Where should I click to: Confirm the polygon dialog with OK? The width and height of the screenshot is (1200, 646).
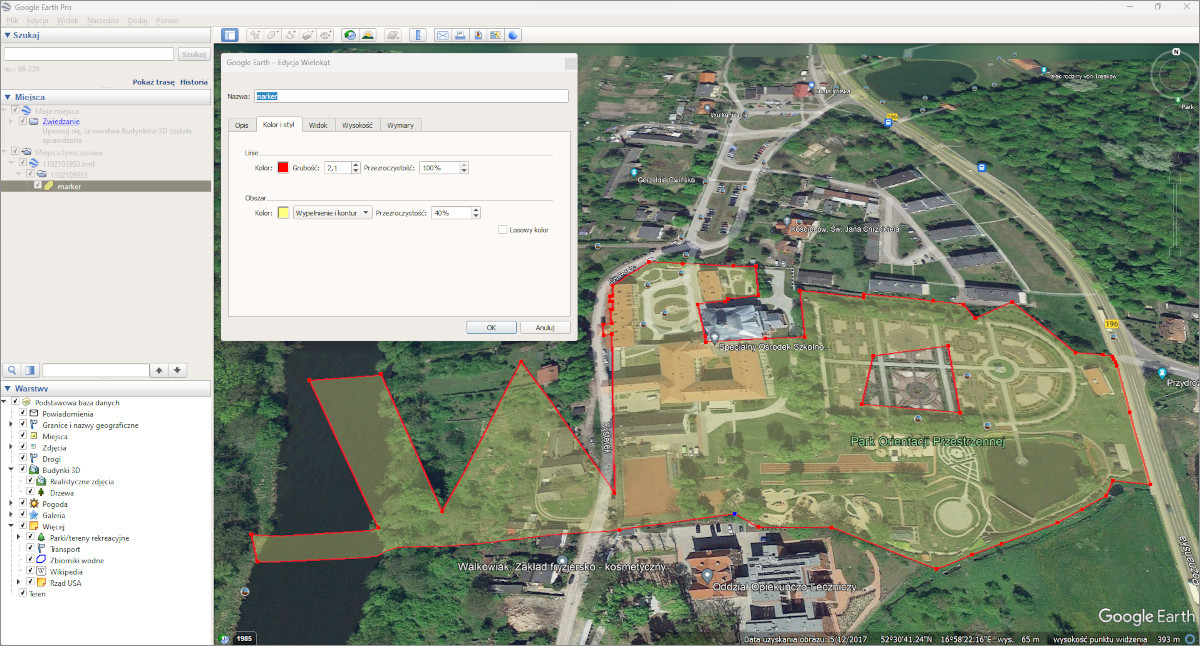(x=491, y=327)
